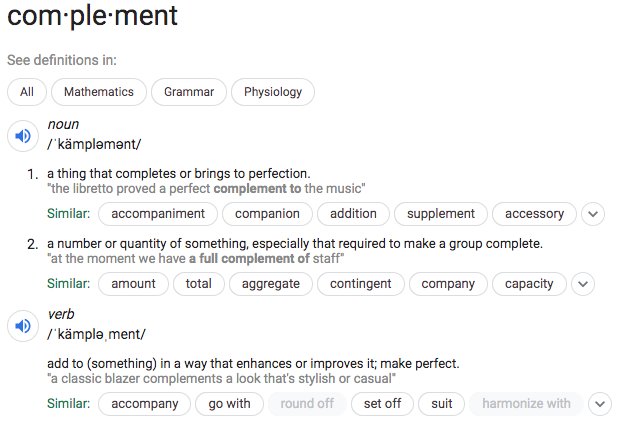Play the verb pronunciation audio

point(23,326)
